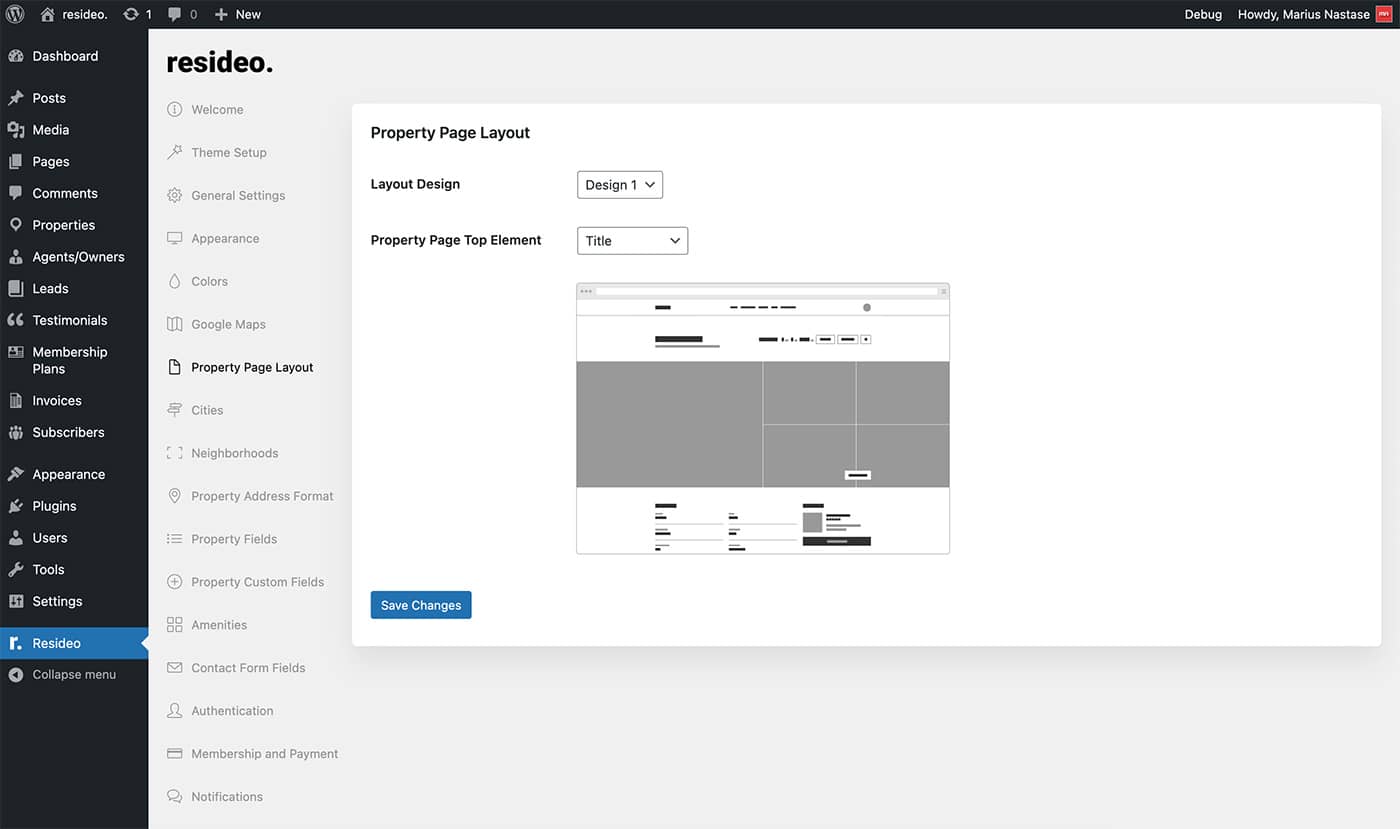Image resolution: width=1400 pixels, height=829 pixels.
Task: Open Properties in the WordPress sidebar
Action: pos(63,225)
